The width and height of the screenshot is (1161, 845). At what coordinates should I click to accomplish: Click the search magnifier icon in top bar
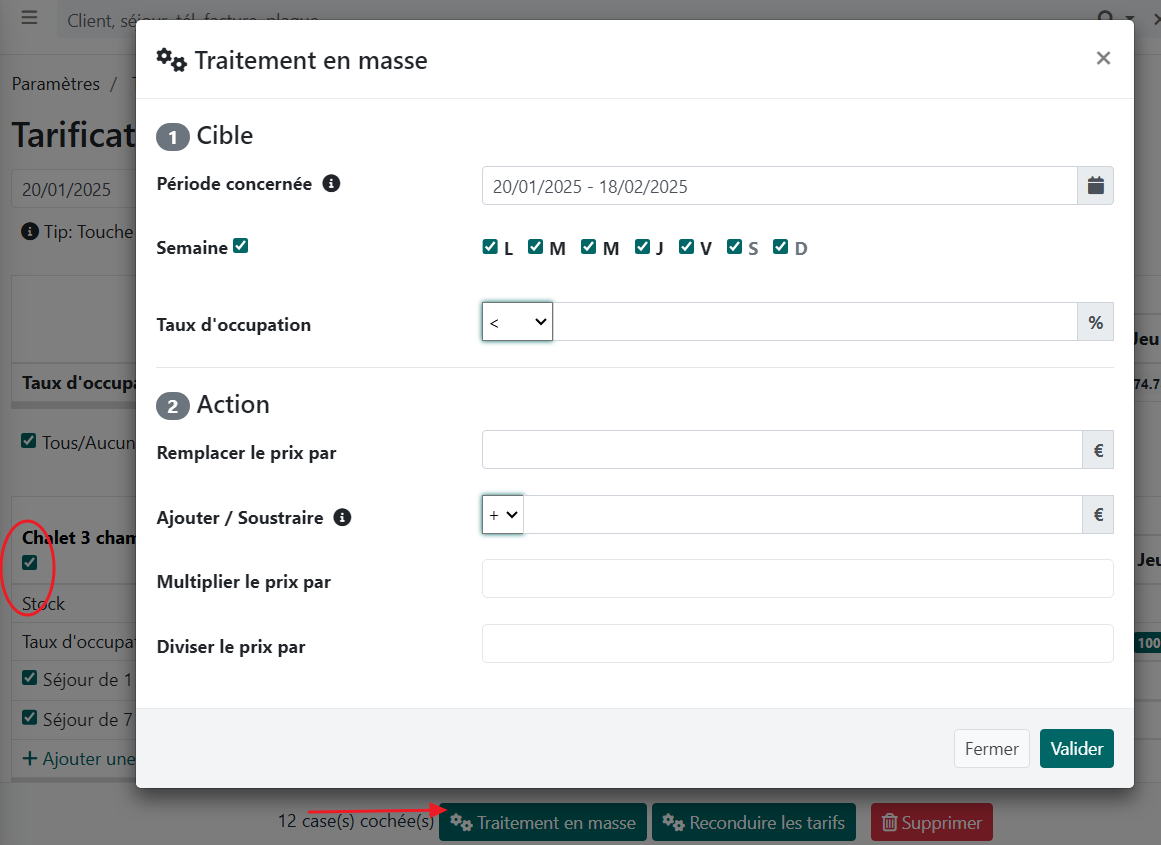click(x=1105, y=18)
